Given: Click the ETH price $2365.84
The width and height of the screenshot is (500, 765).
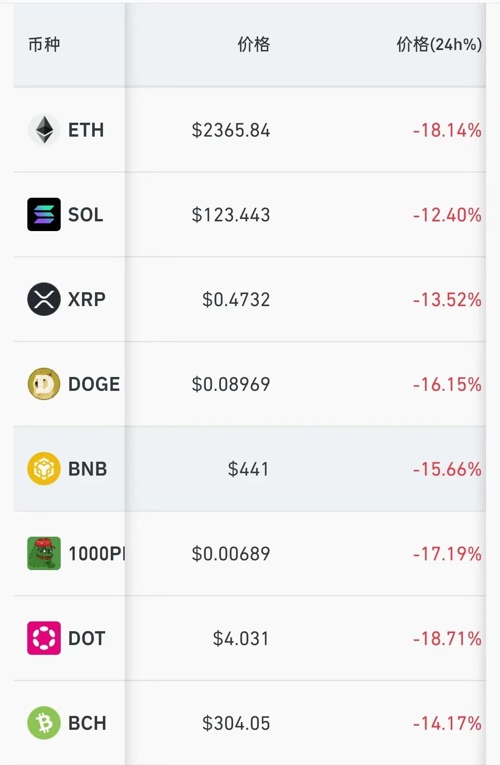Looking at the screenshot, I should (x=231, y=130).
